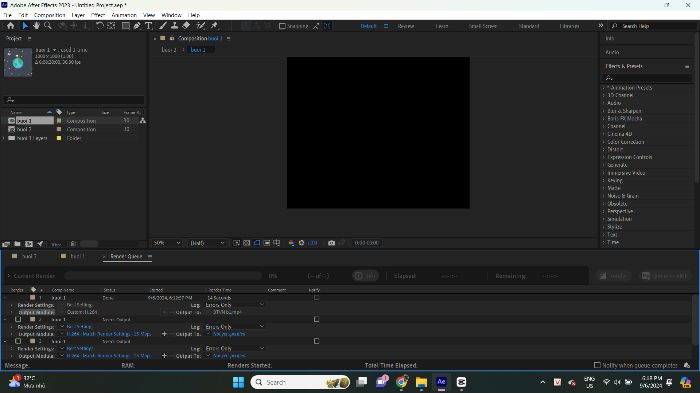Open the Effect menu
700x393 pixels.
[98, 15]
